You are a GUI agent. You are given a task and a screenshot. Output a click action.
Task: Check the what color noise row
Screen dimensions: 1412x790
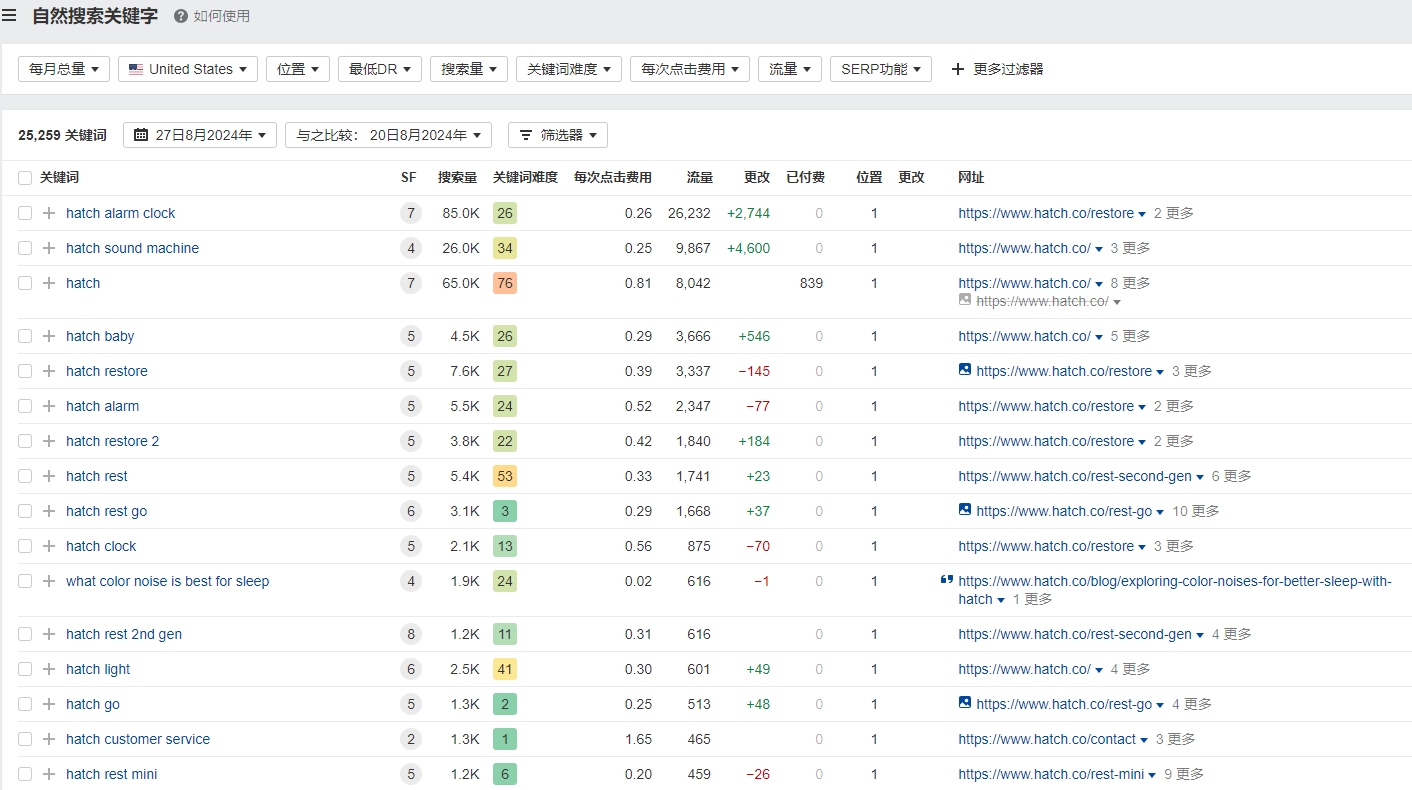pos(25,581)
